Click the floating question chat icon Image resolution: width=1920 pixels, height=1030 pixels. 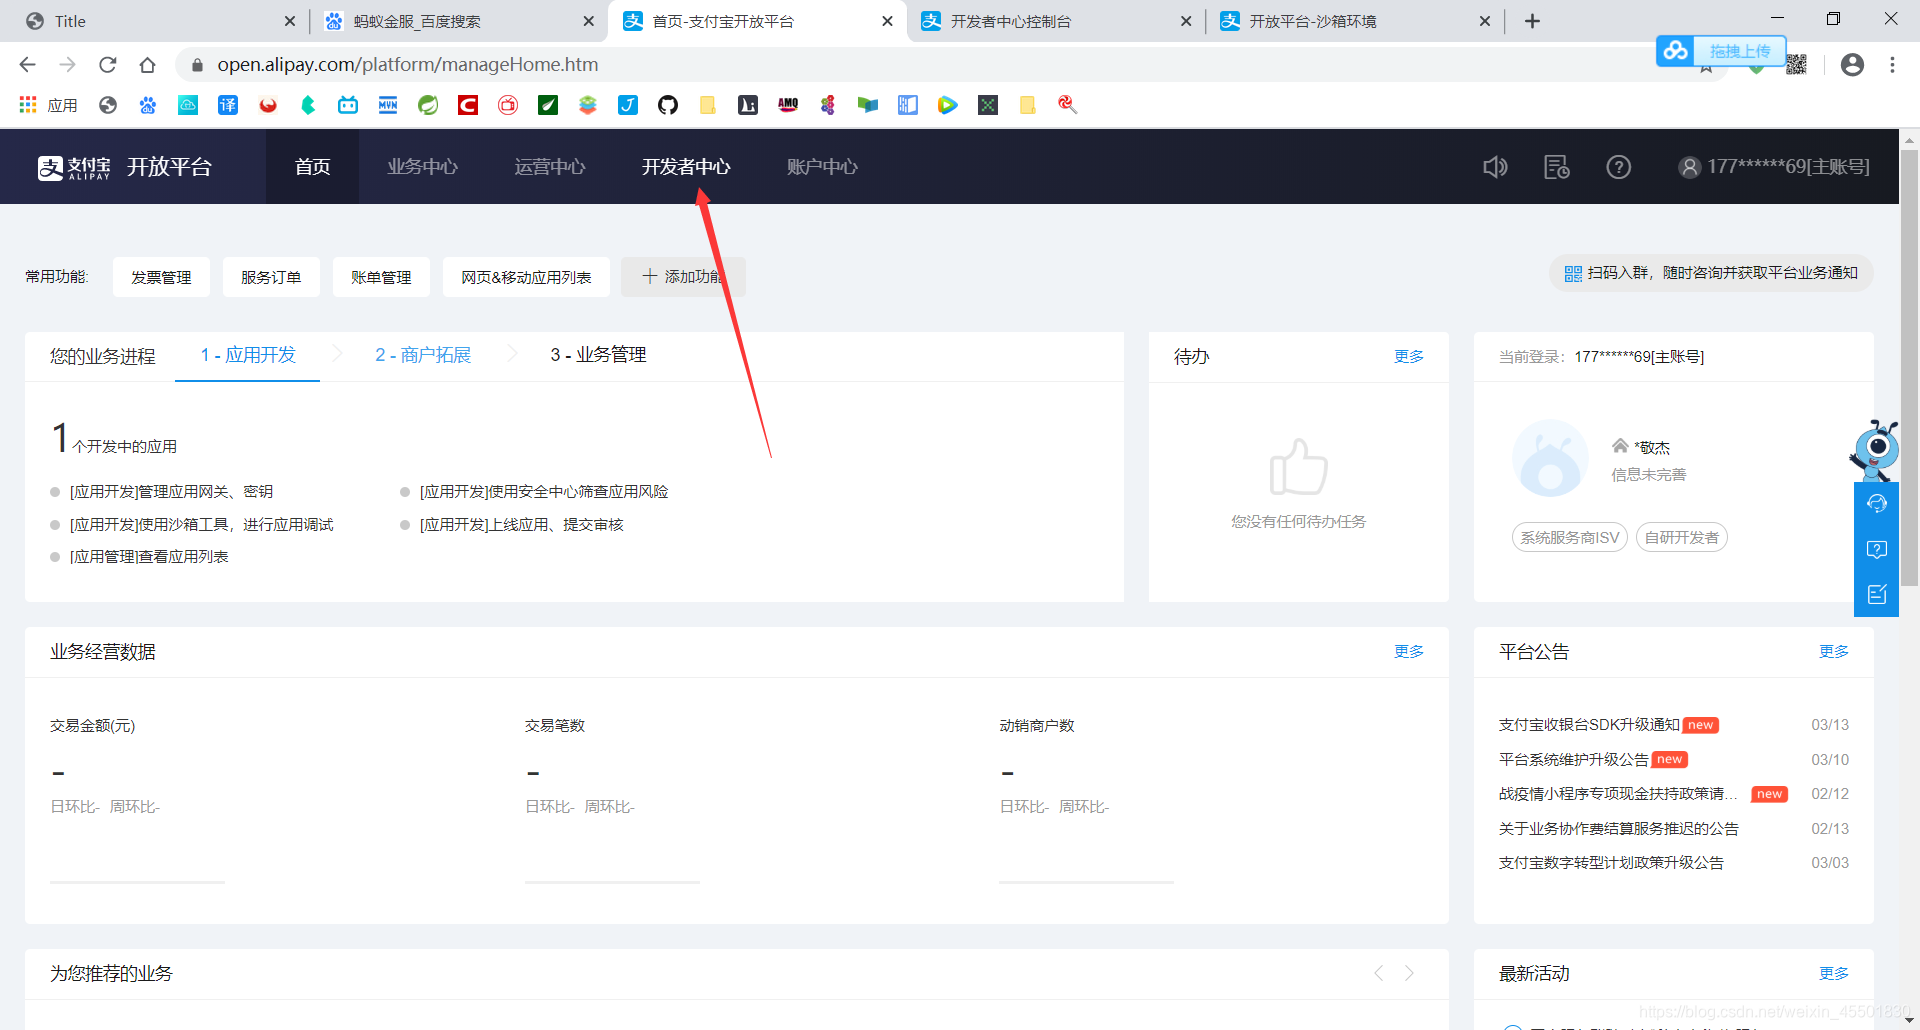pyautogui.click(x=1877, y=549)
